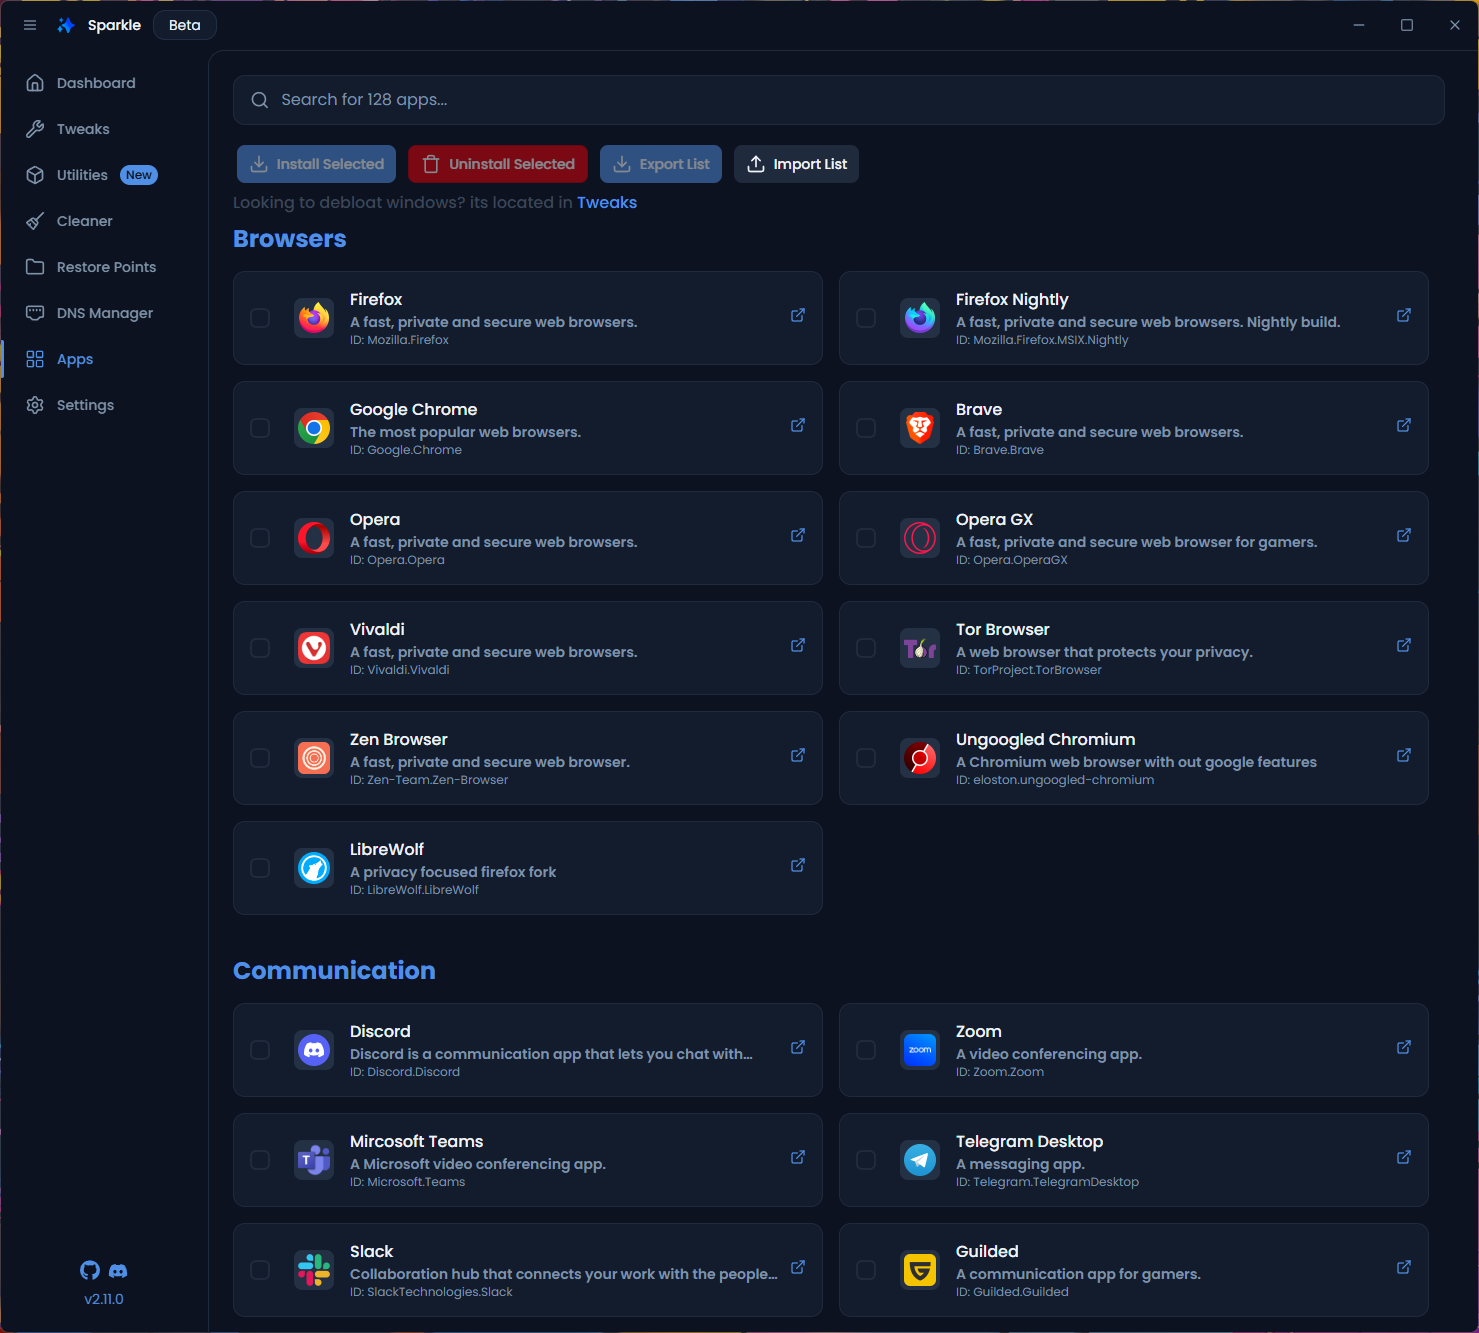
Task: Check the box next to Discord
Action: tap(260, 1050)
